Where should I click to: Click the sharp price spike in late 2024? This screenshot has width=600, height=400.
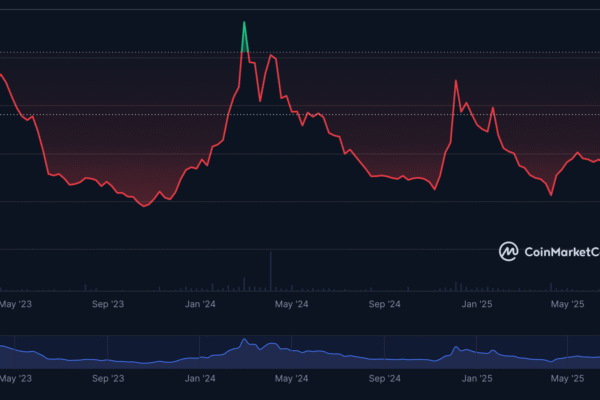[x=456, y=81]
